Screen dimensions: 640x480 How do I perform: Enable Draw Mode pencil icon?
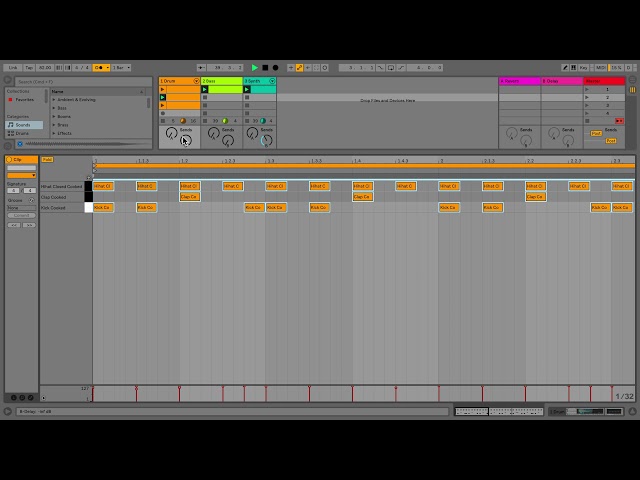point(565,67)
